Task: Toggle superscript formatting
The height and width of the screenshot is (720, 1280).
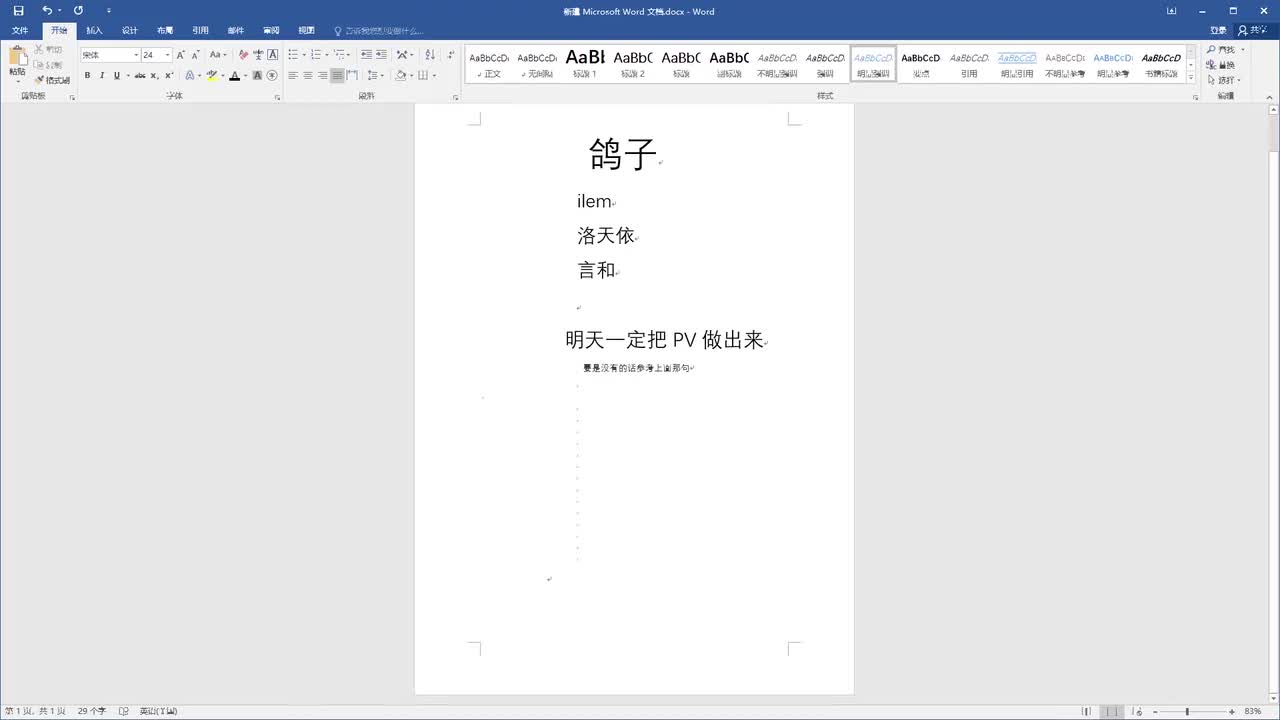Action: 169,75
